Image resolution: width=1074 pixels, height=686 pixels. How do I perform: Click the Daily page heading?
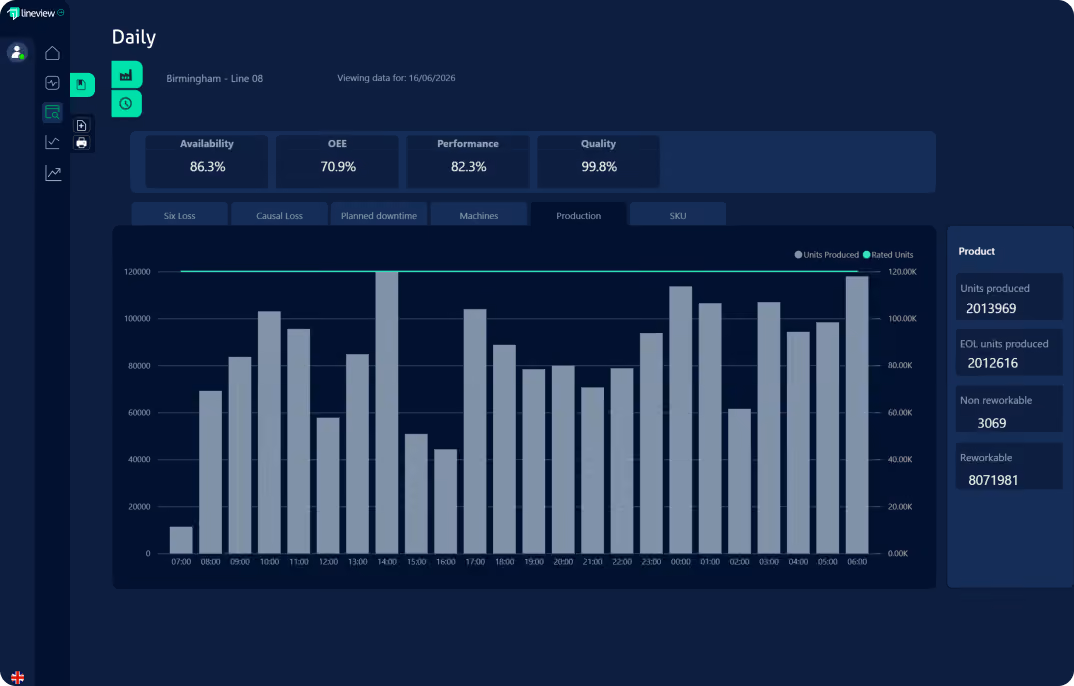134,37
